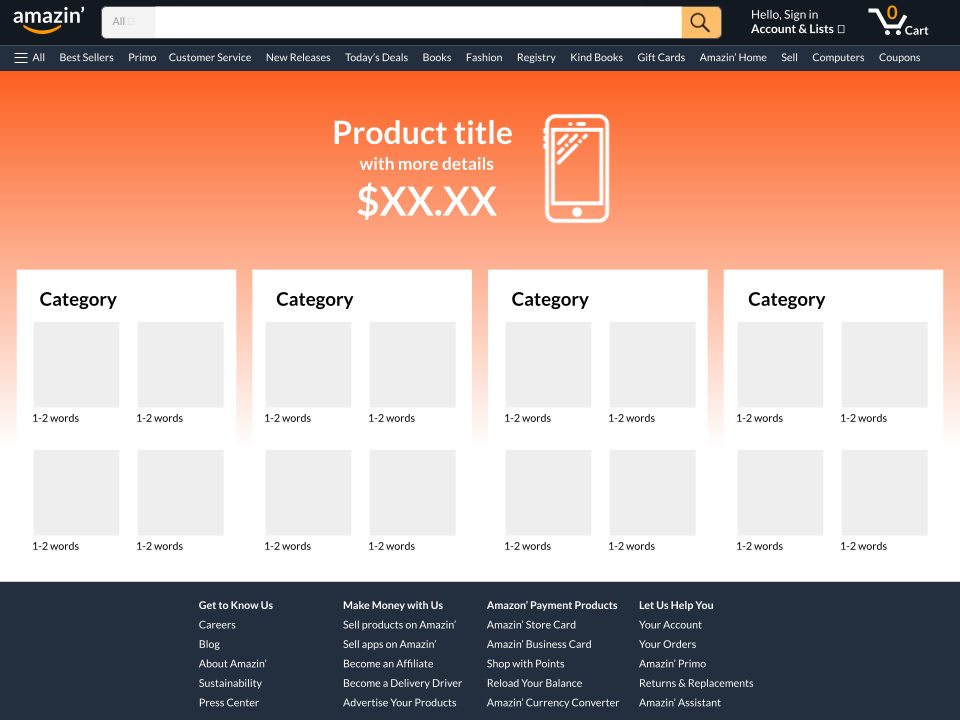Open Advertise Your Products link
960x720 pixels.
(x=399, y=703)
